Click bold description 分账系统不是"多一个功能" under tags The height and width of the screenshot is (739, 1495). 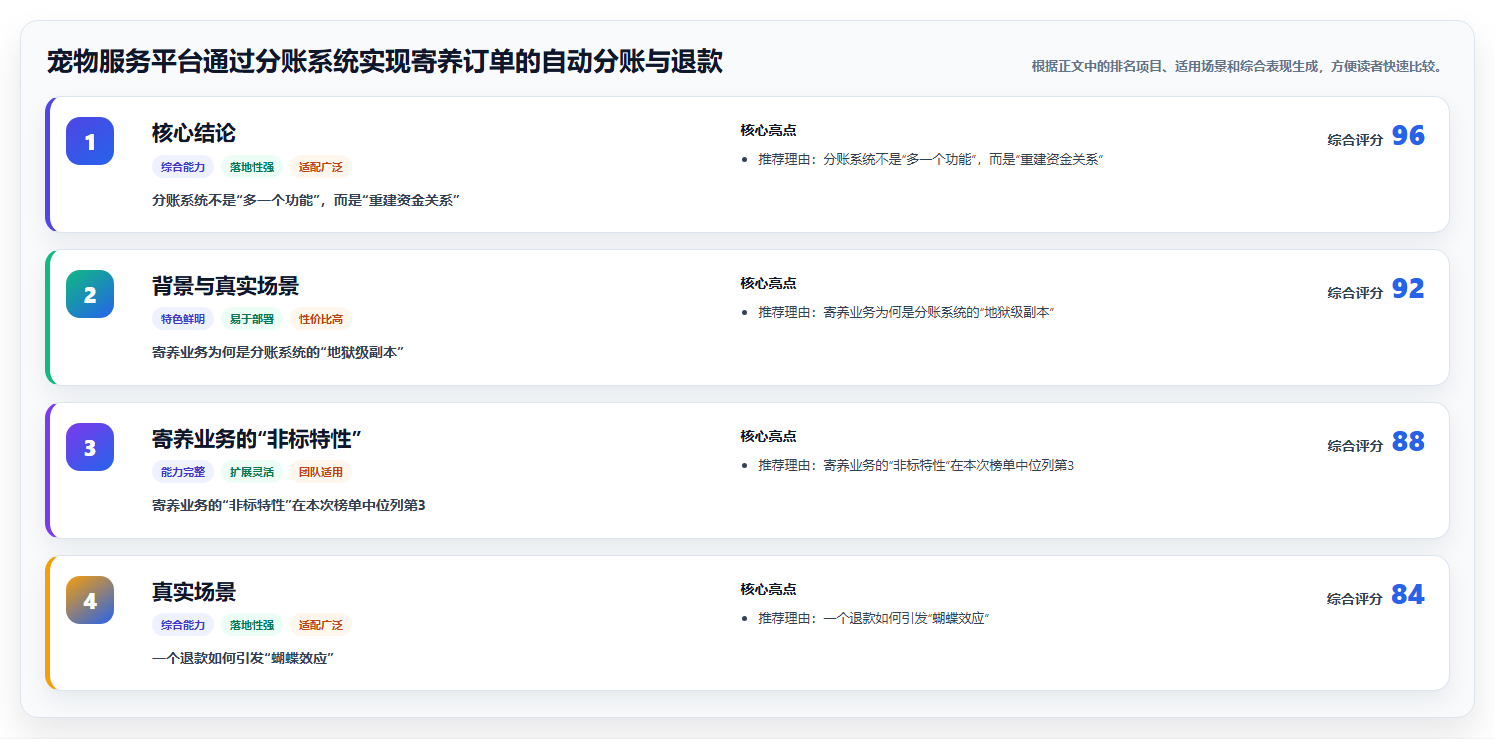tap(306, 200)
